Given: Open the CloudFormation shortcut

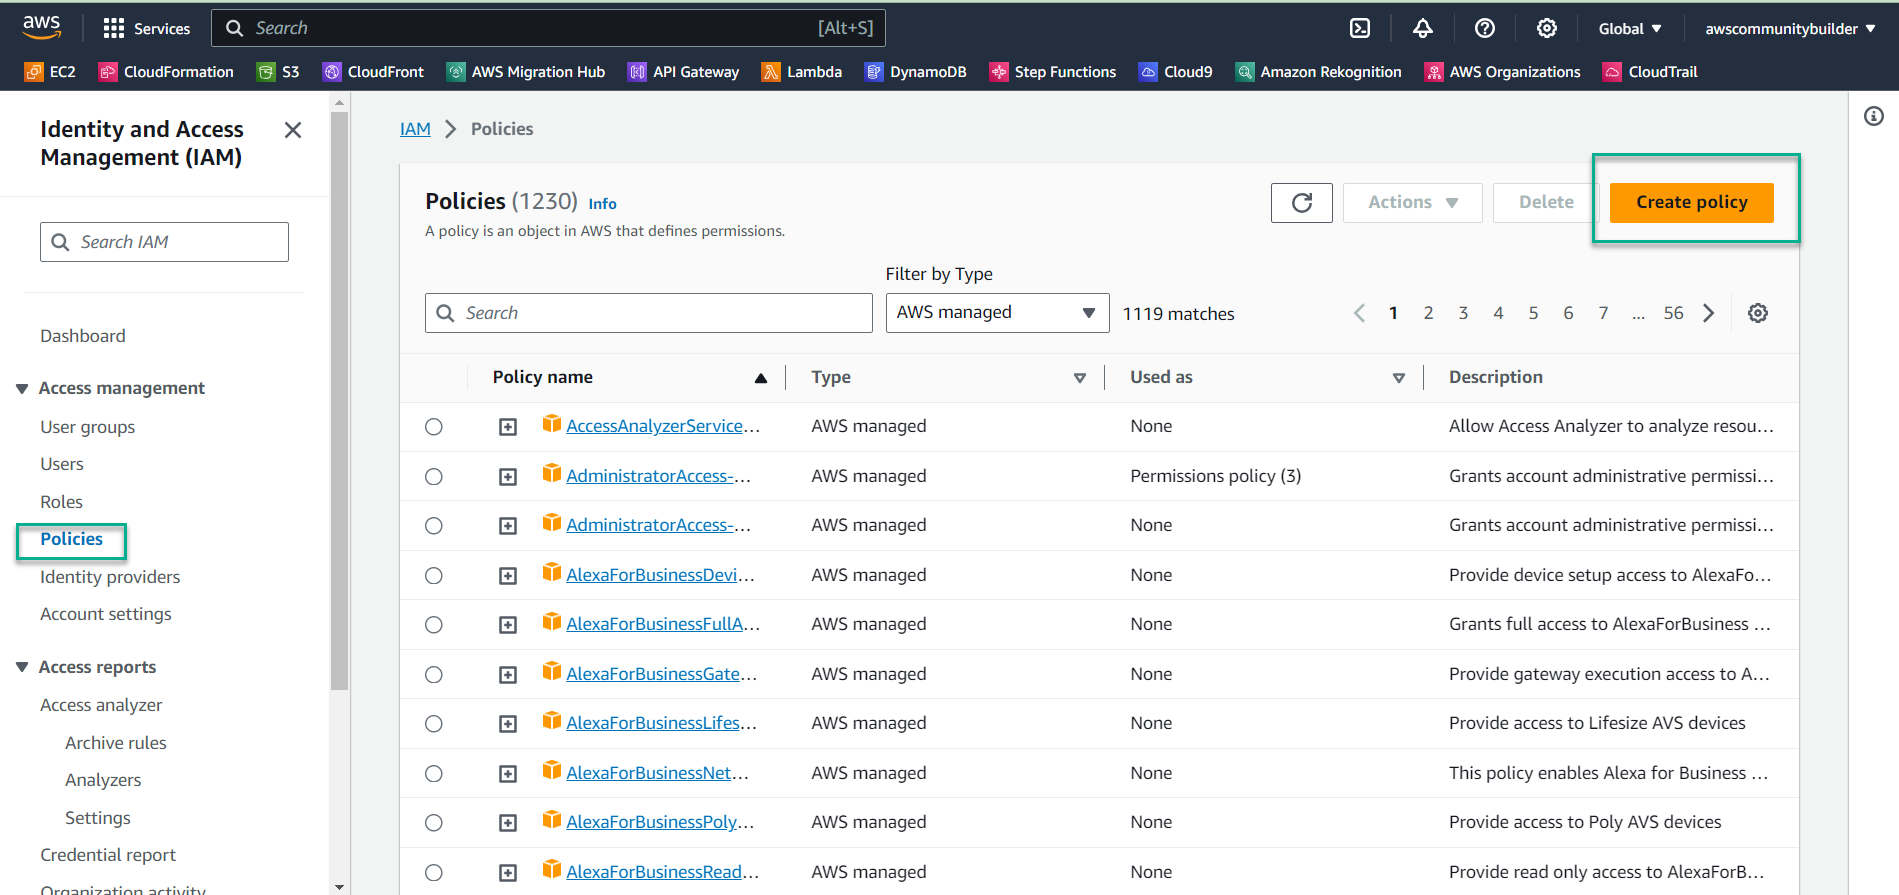Looking at the screenshot, I should pyautogui.click(x=166, y=72).
